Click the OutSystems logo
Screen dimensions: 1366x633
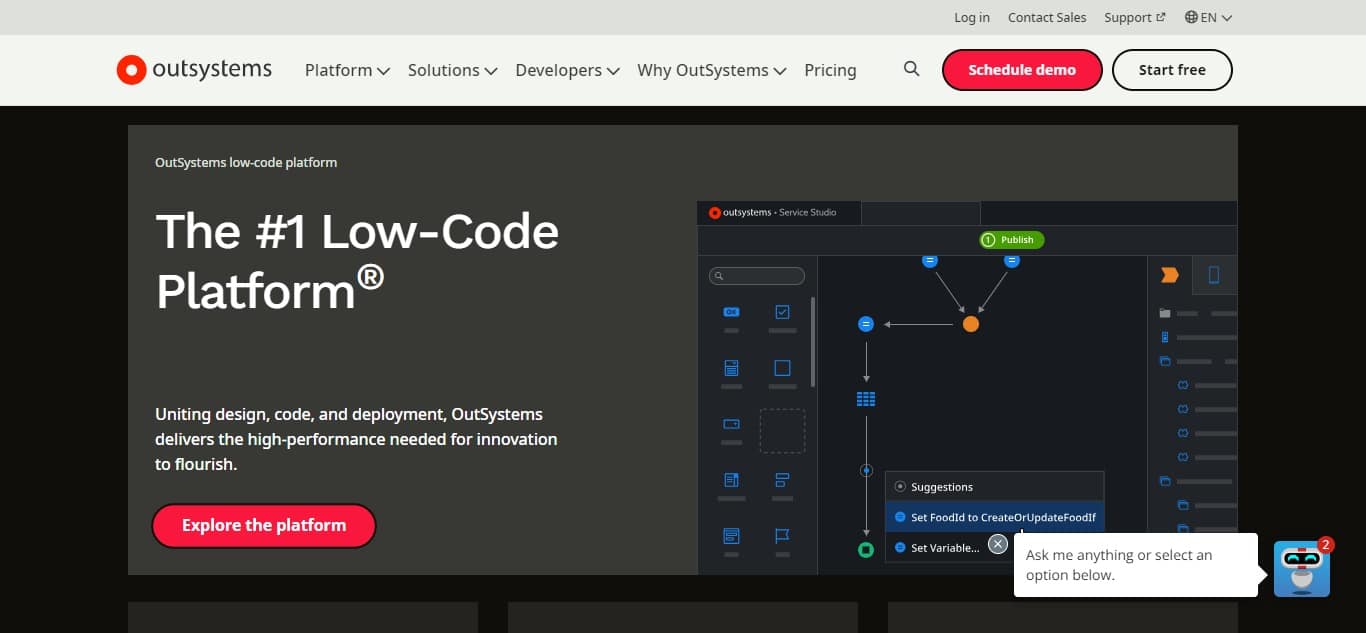194,69
